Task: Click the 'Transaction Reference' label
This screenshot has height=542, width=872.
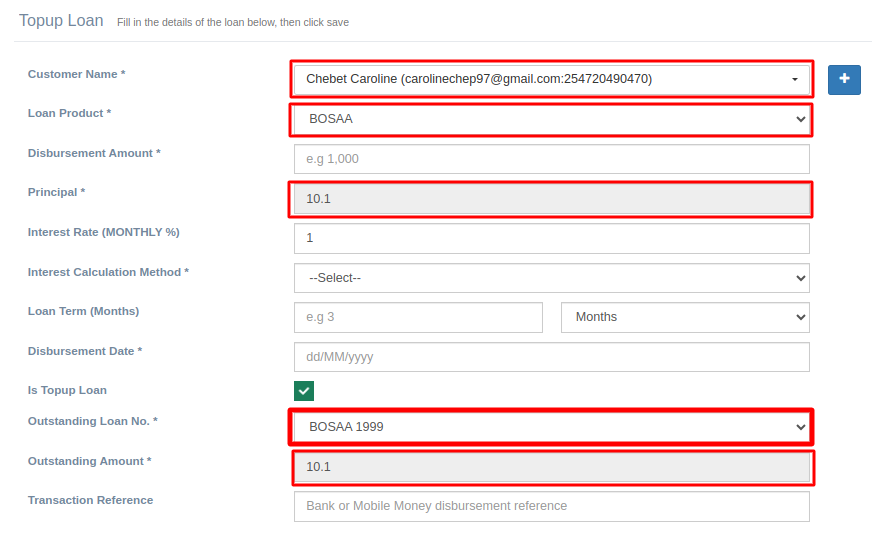Action: coord(90,500)
